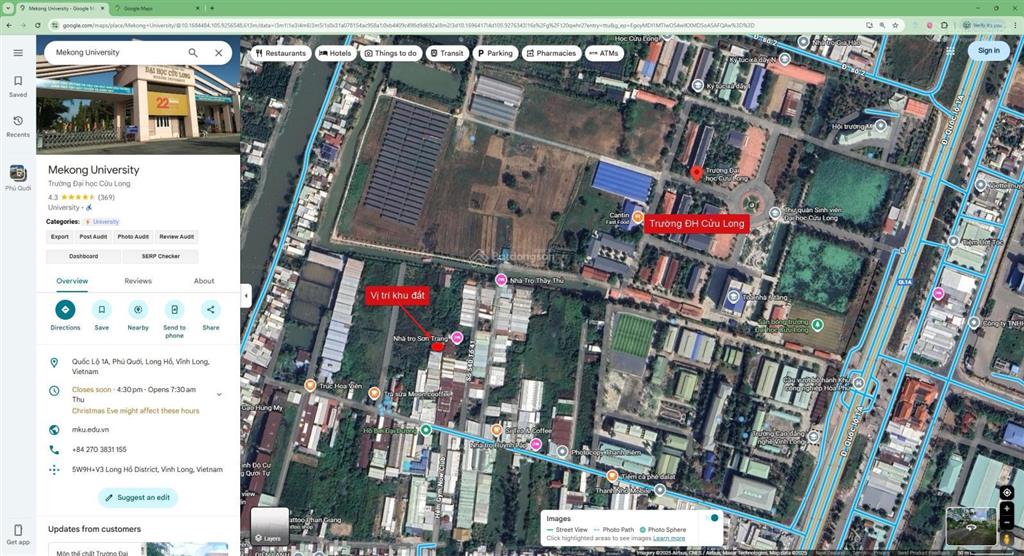Switch to the About tab
This screenshot has width=1024, height=556.
[x=204, y=281]
